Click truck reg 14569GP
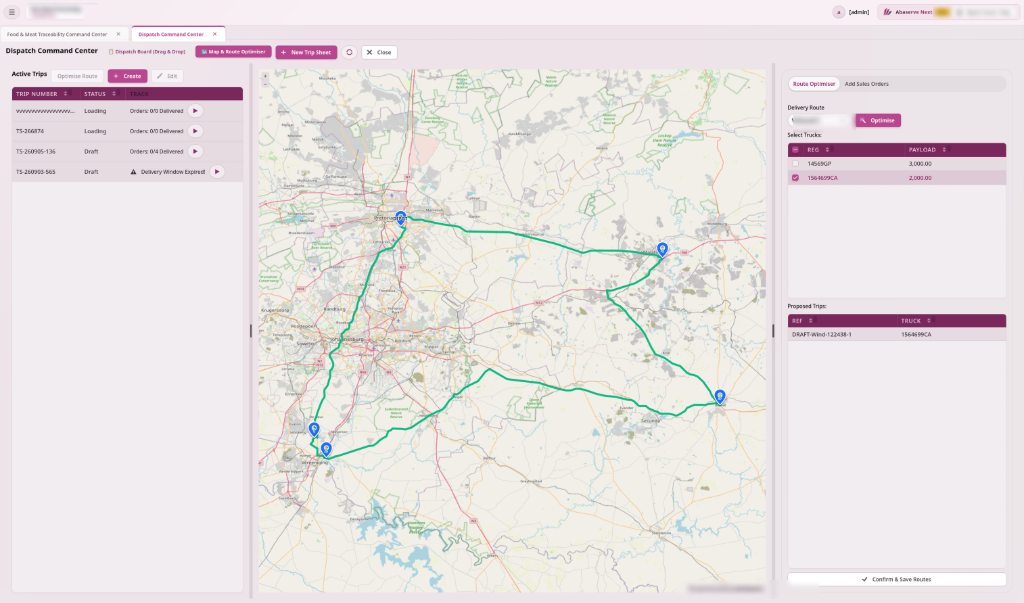Image resolution: width=1024 pixels, height=603 pixels. (x=819, y=164)
